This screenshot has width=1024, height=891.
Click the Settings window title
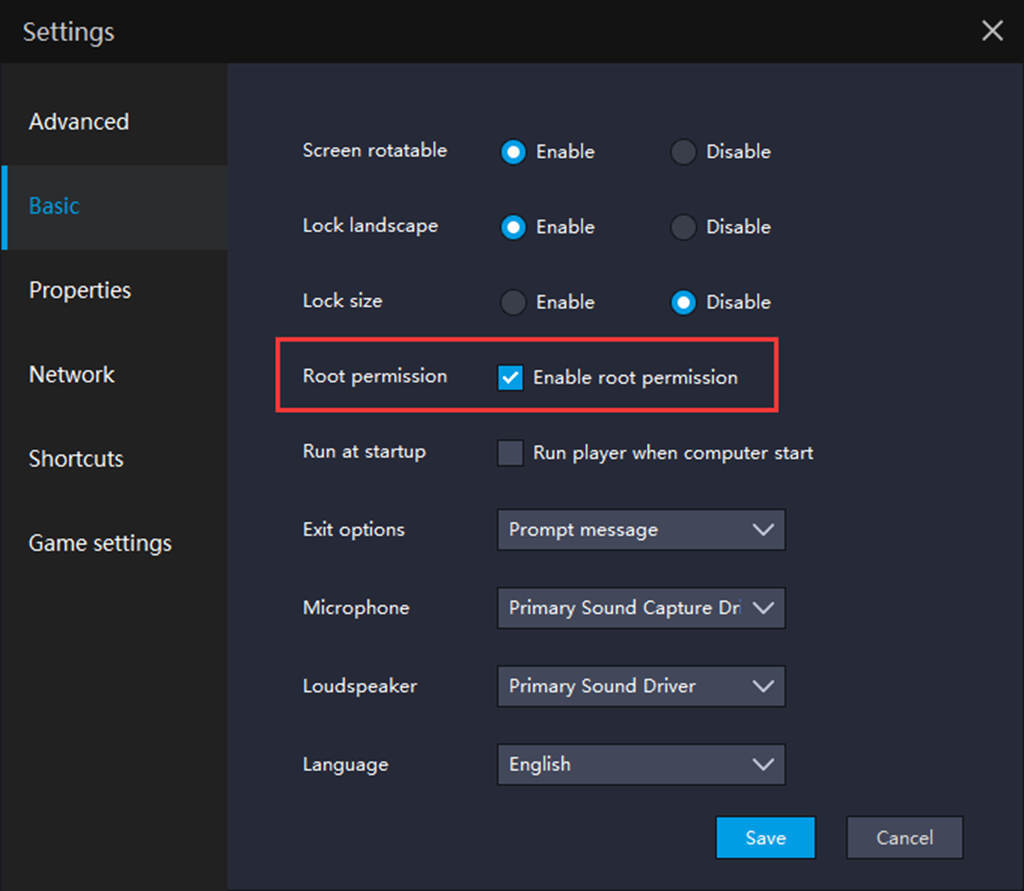pos(69,32)
